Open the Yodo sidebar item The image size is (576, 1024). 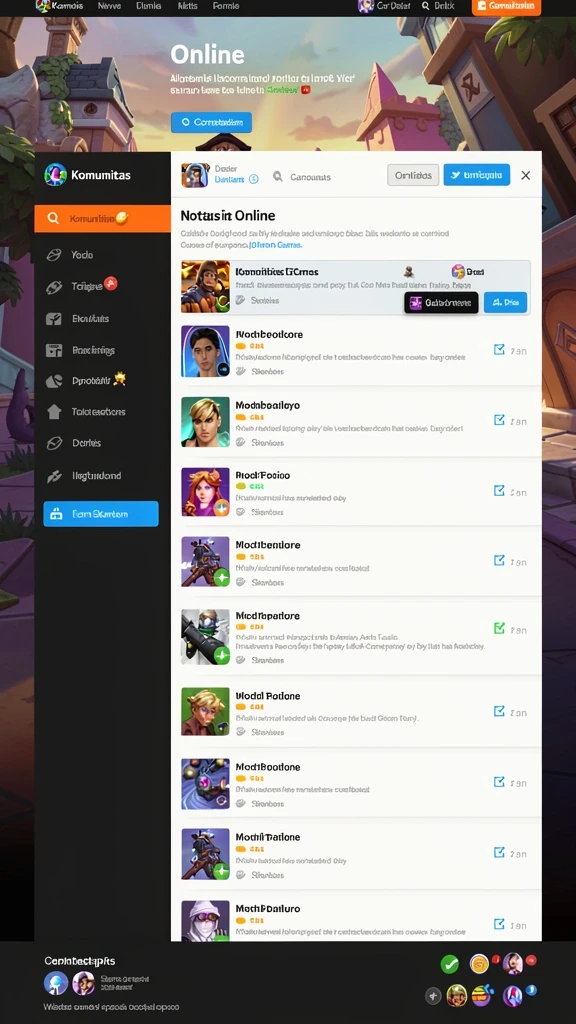[x=82, y=255]
